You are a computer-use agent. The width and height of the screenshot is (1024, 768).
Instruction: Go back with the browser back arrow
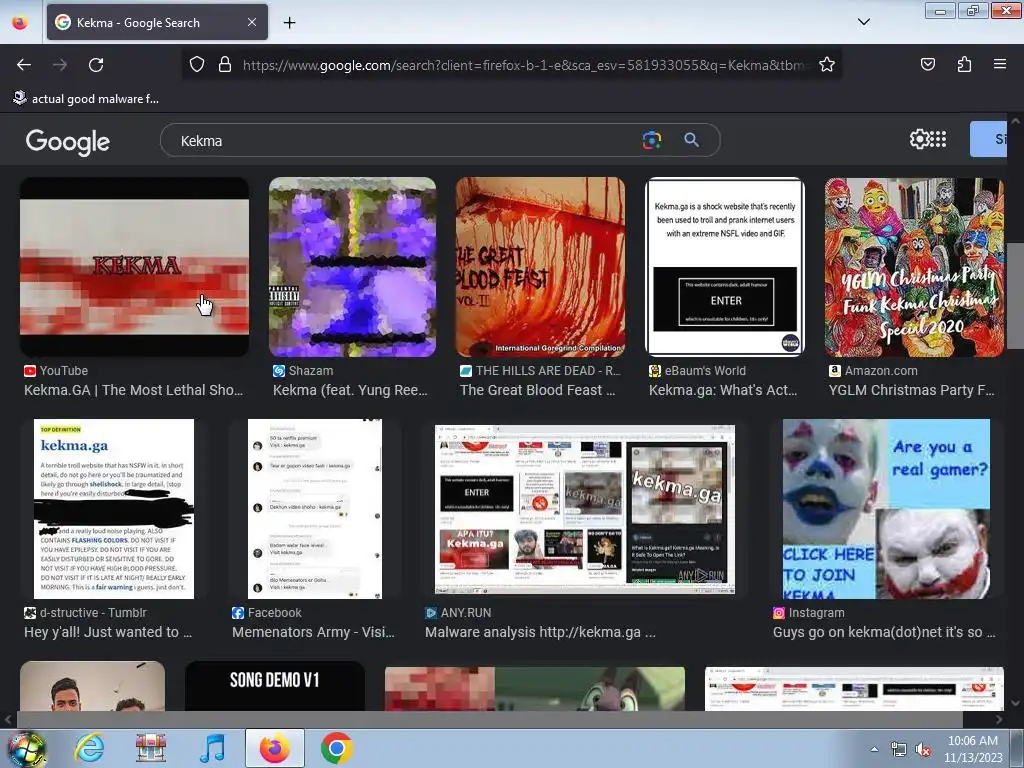pyautogui.click(x=24, y=65)
